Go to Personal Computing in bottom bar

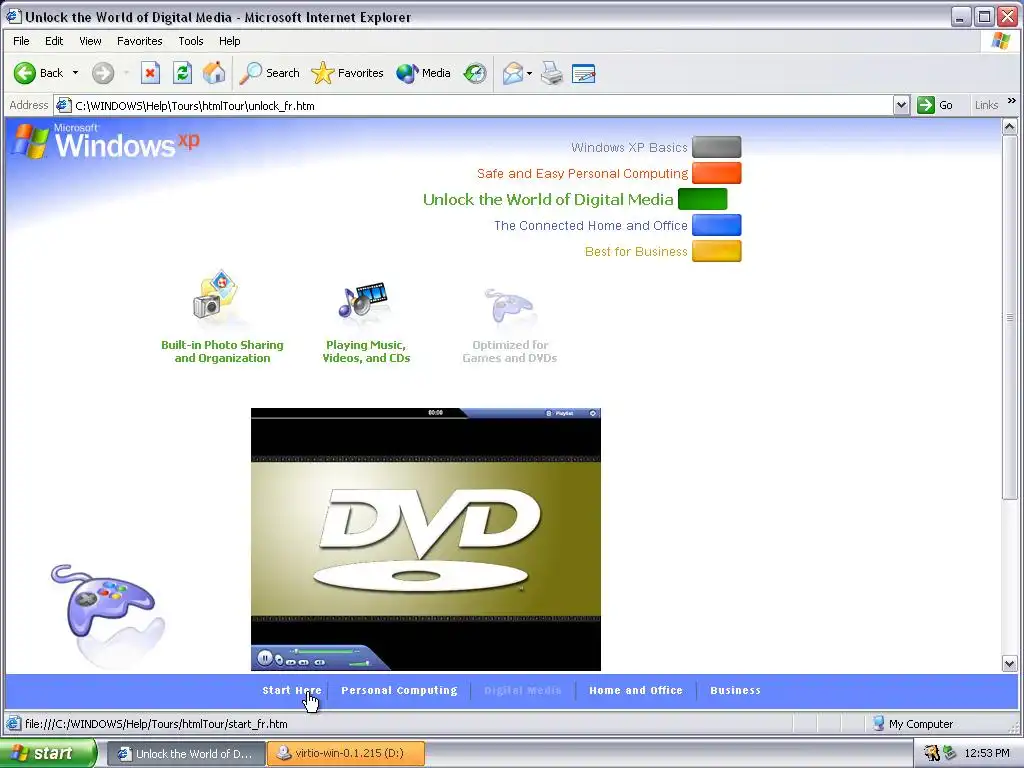point(399,690)
